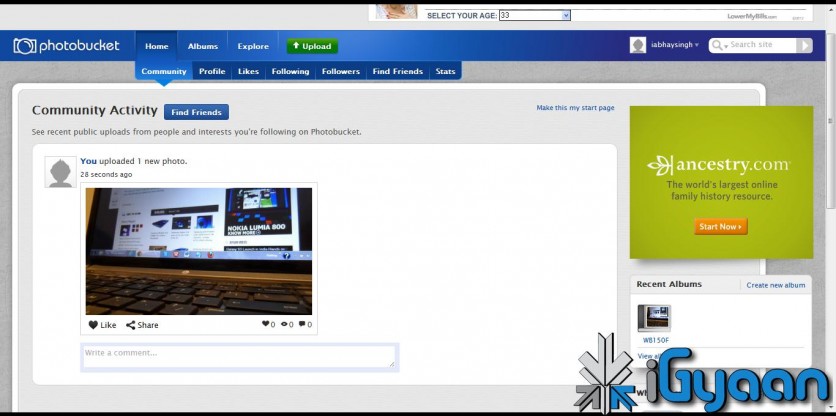The width and height of the screenshot is (836, 416).
Task: Click the eye views count icon
Action: (284, 325)
